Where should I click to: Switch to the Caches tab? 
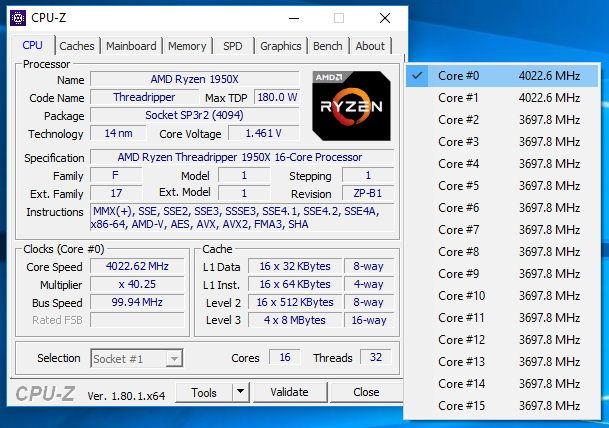tap(77, 46)
